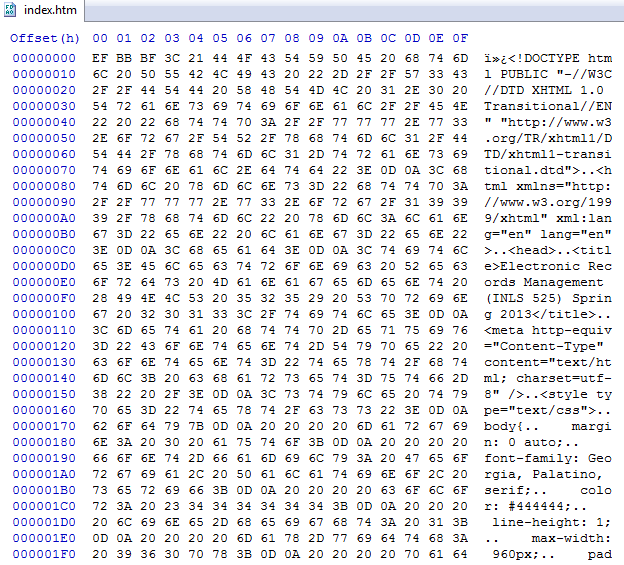Click the Offset(h) column header
The width and height of the screenshot is (624, 565).
coord(44,38)
